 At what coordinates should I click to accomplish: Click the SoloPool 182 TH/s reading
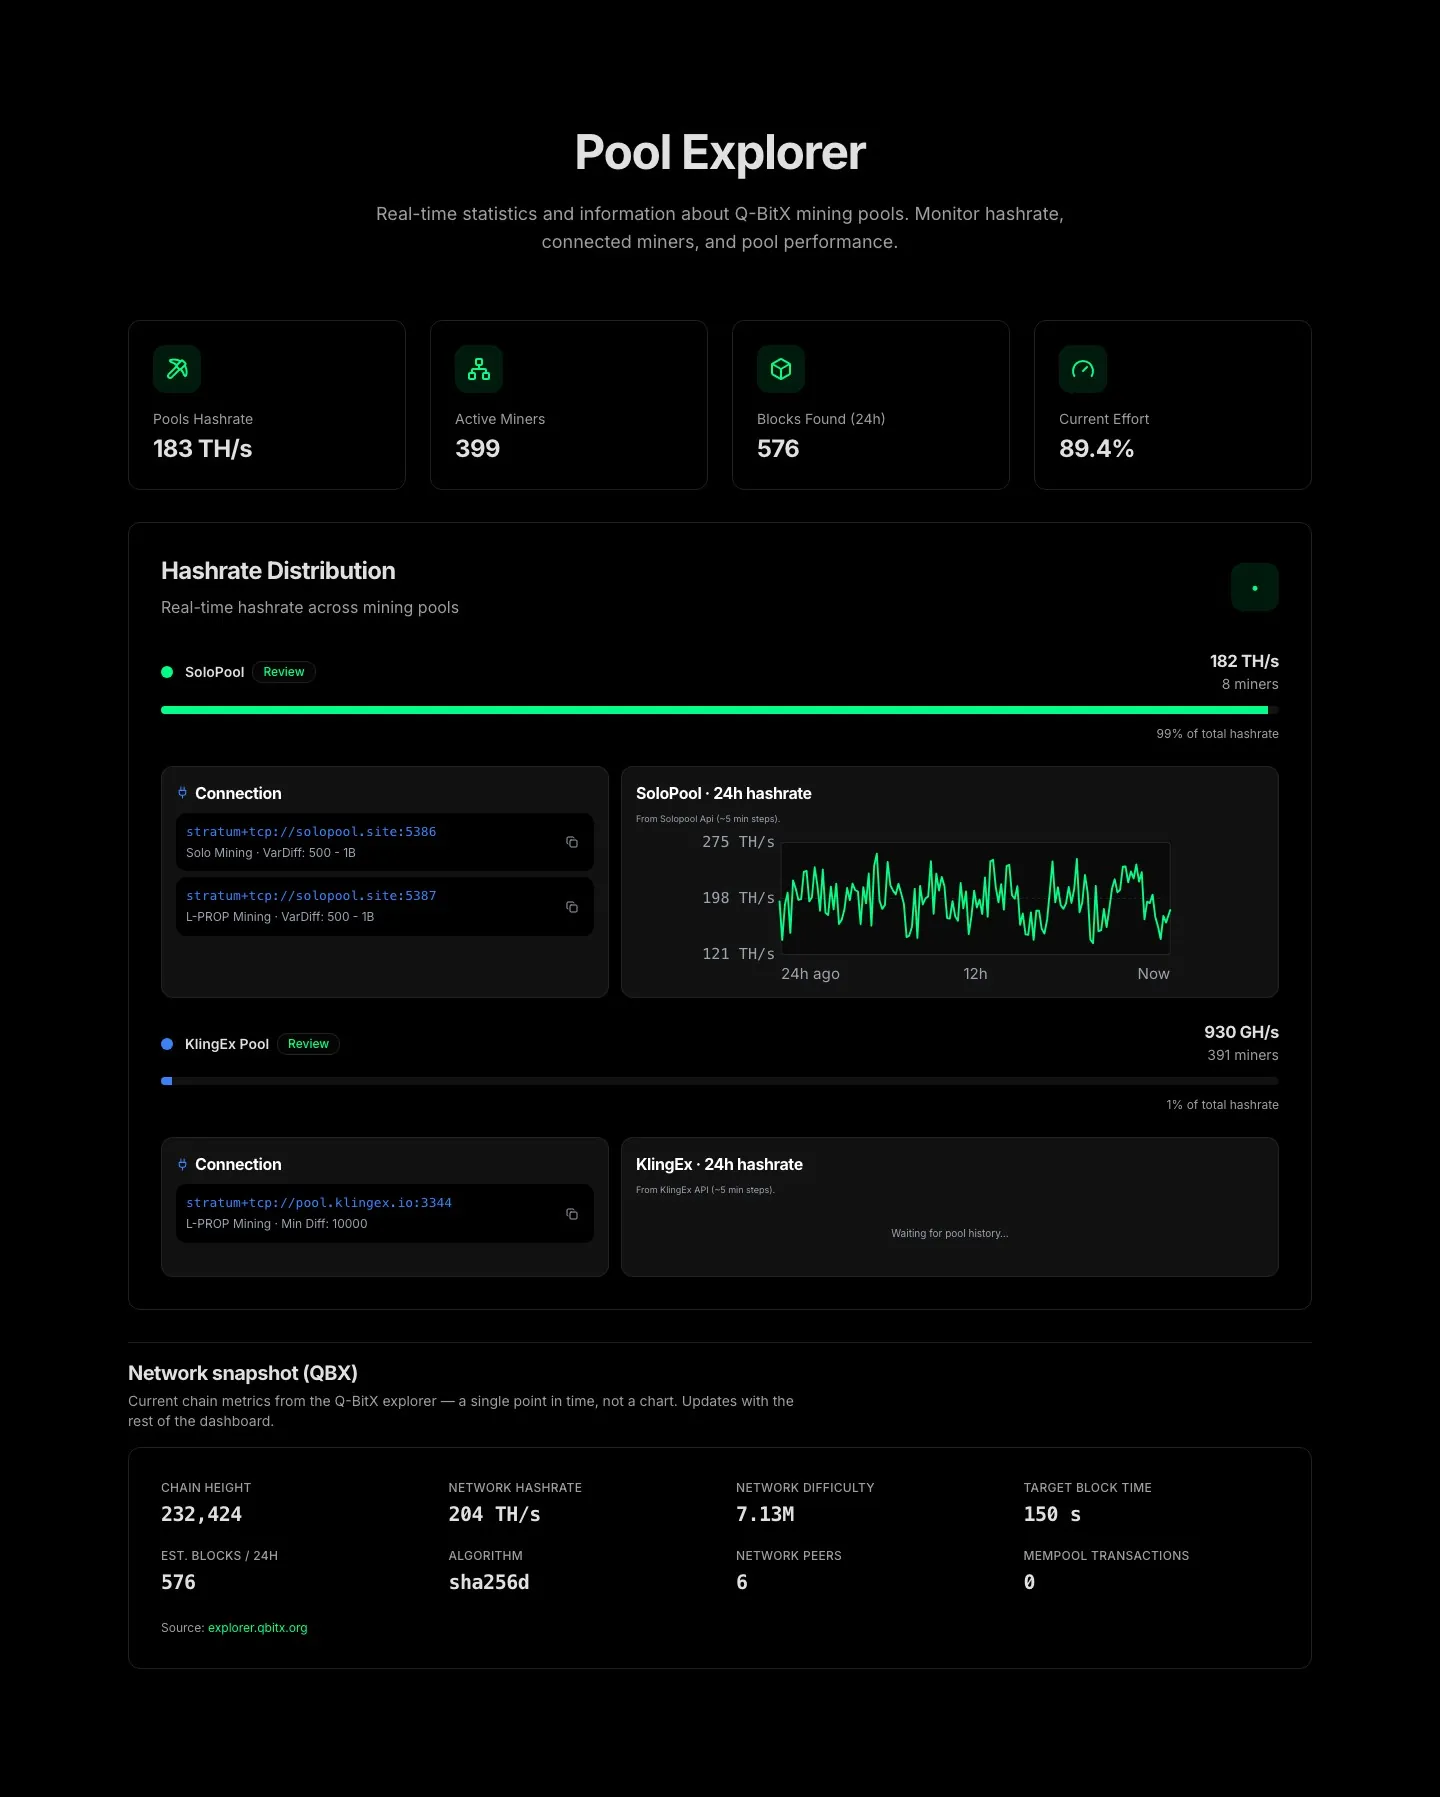(1244, 661)
